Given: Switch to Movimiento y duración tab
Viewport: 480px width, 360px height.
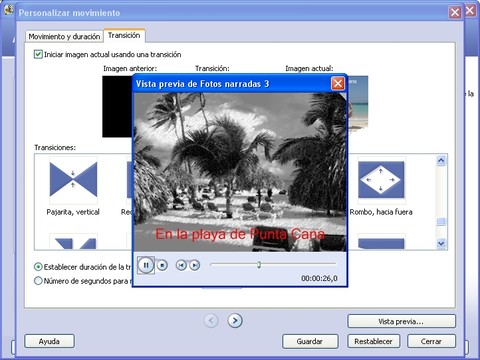Looking at the screenshot, I should pos(64,36).
